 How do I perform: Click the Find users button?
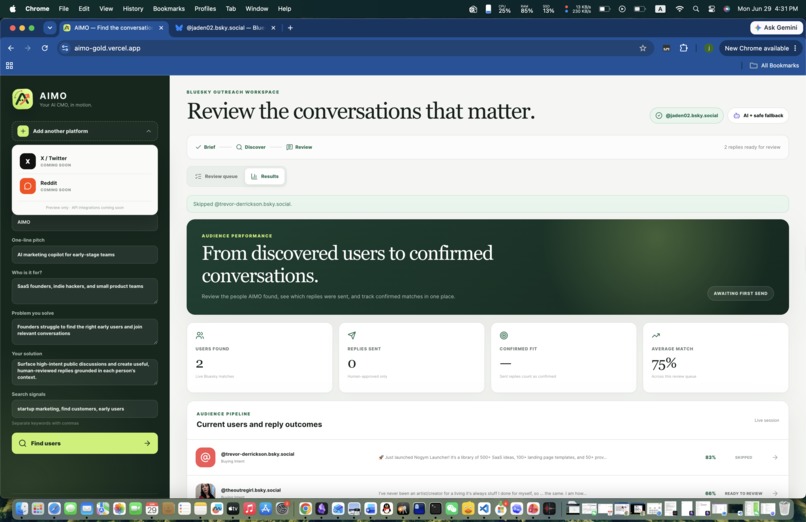click(85, 443)
